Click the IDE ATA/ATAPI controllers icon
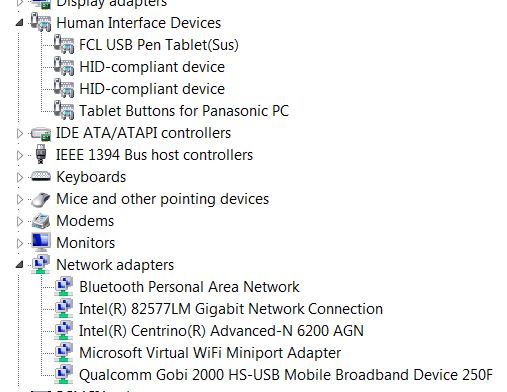 (41, 133)
